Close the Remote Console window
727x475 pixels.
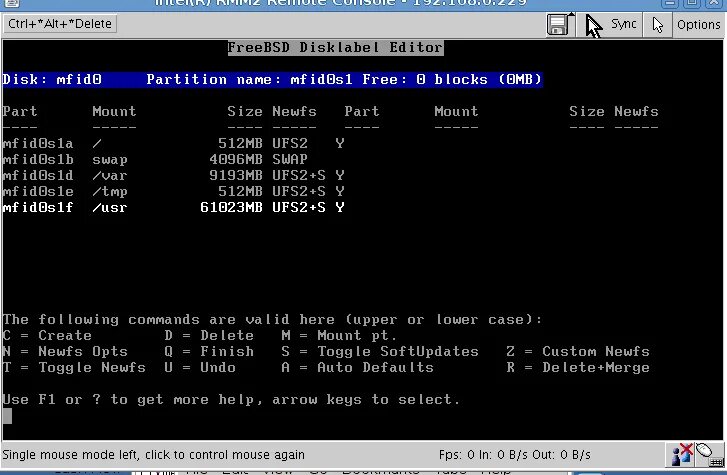714,3
